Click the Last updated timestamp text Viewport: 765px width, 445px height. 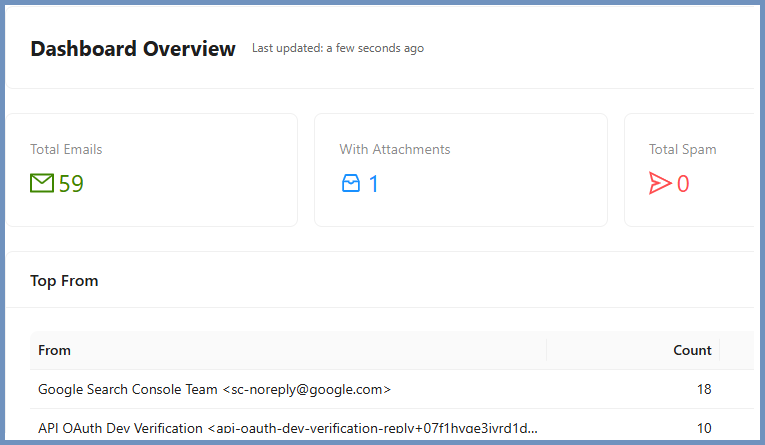click(x=337, y=48)
